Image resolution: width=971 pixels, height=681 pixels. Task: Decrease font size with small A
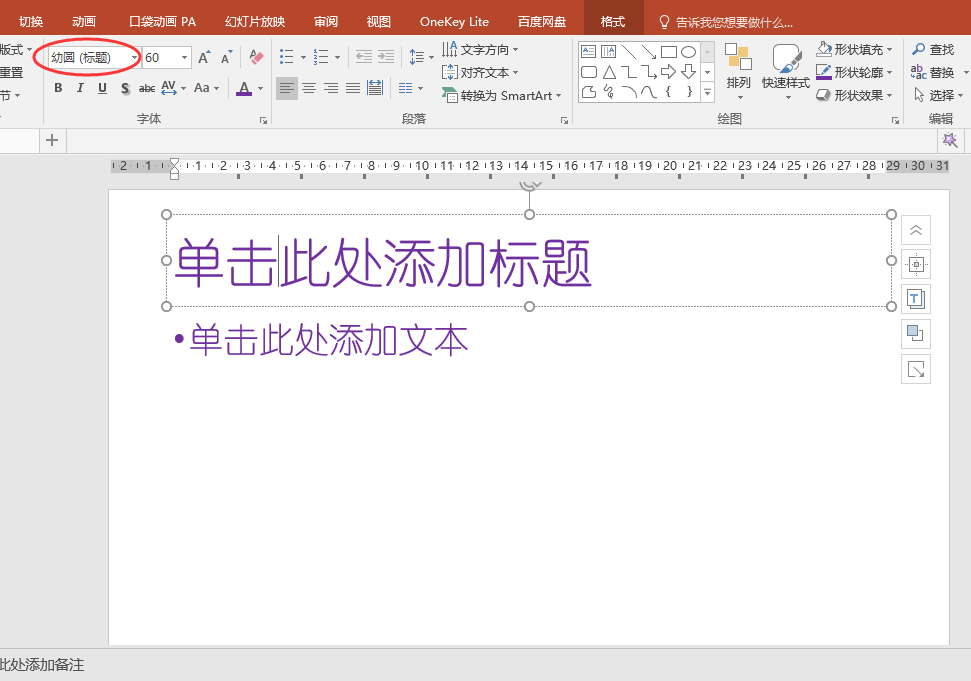click(x=226, y=58)
